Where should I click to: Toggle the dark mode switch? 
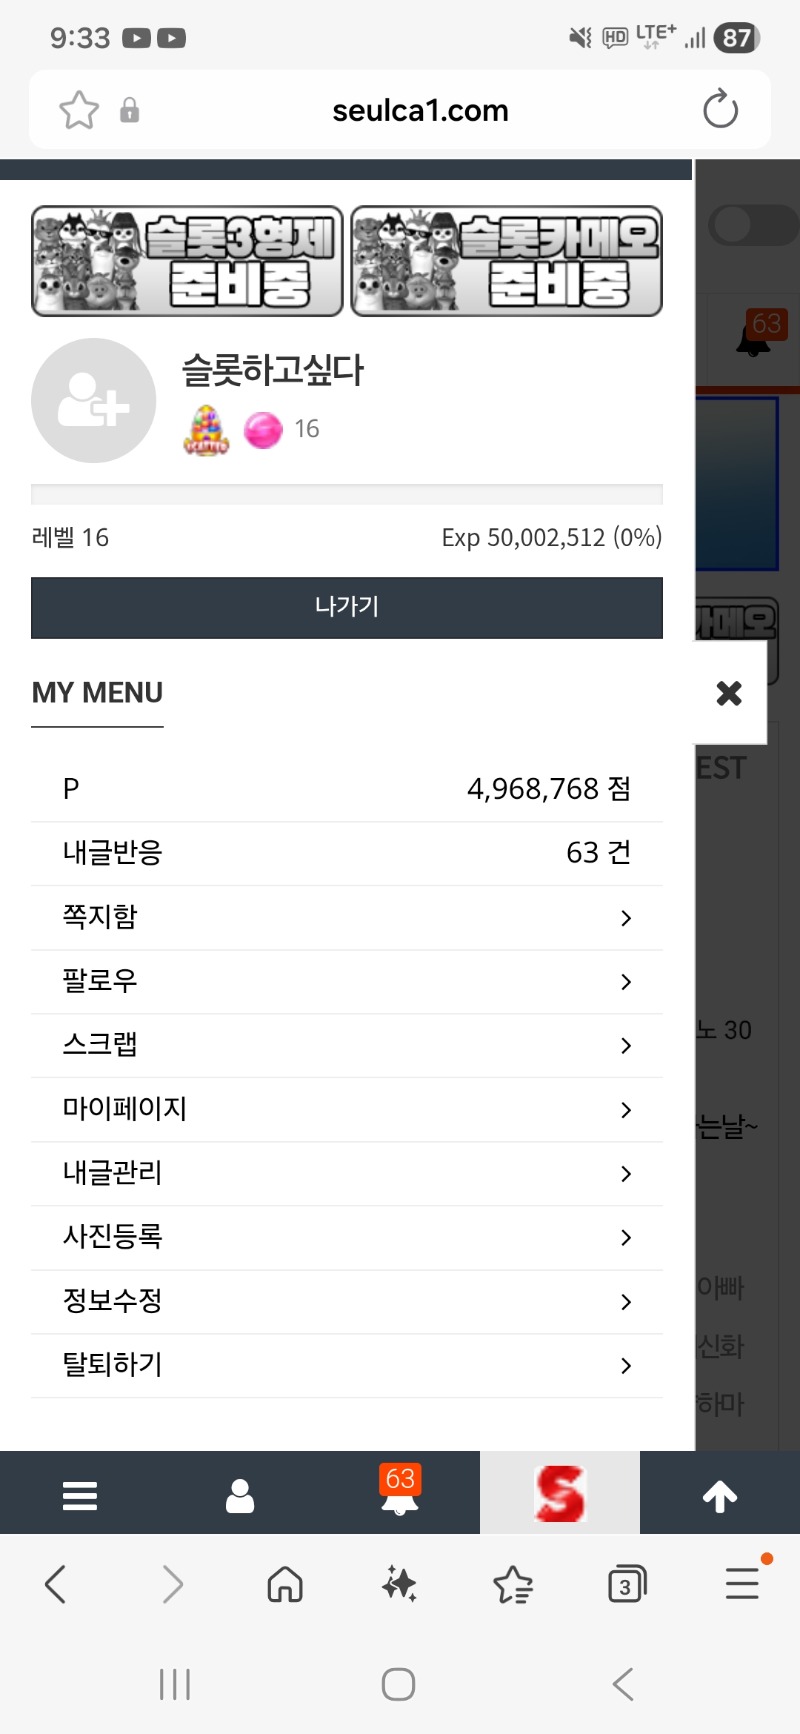coord(750,226)
